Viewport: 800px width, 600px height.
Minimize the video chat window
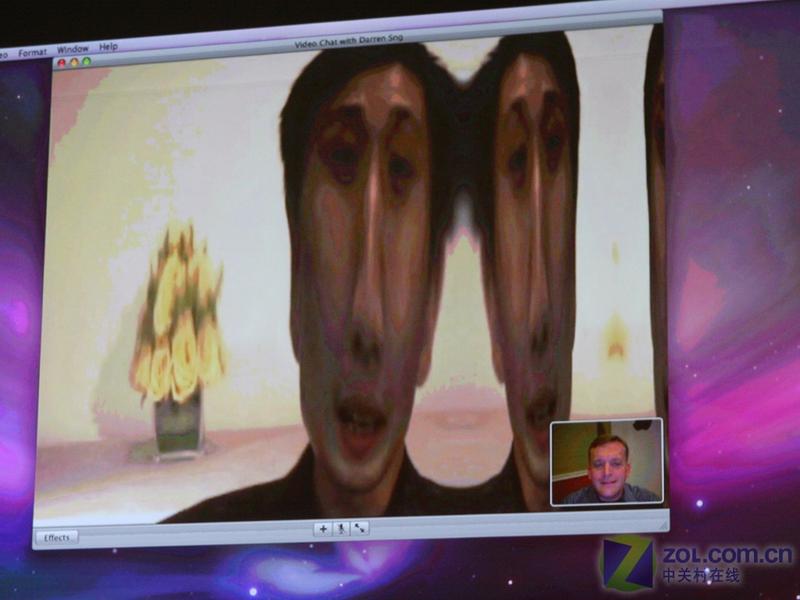coord(74,62)
